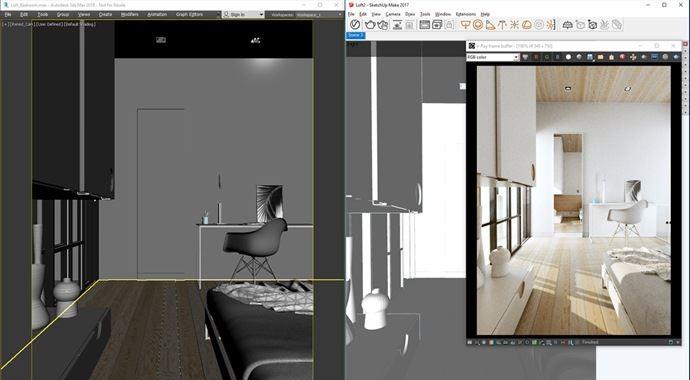Open the V-Ray Asset Editor icon

point(355,25)
